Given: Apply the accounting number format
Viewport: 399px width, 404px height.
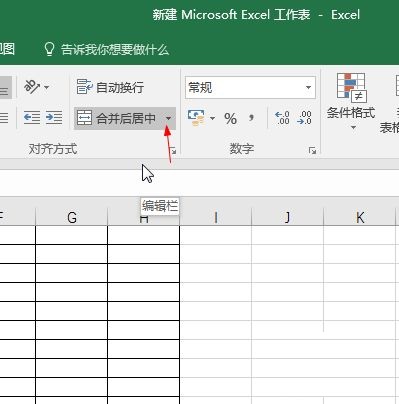Looking at the screenshot, I should pyautogui.click(x=196, y=118).
